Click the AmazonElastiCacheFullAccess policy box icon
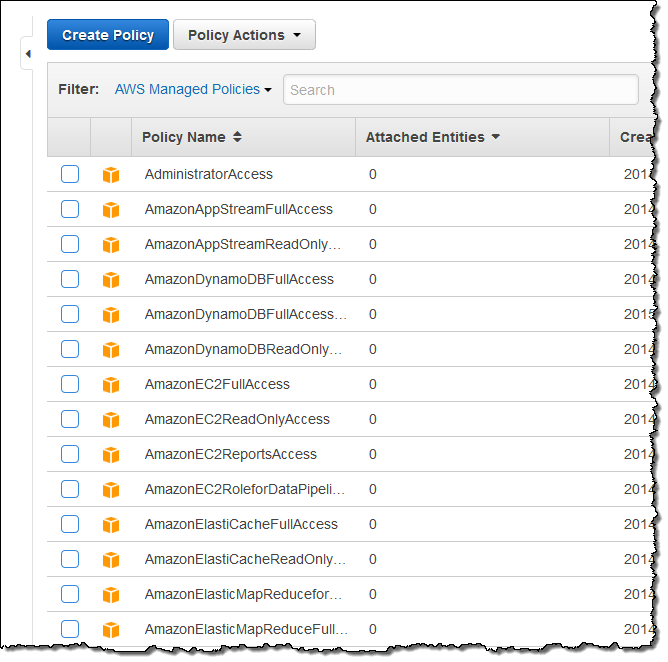 coord(111,525)
